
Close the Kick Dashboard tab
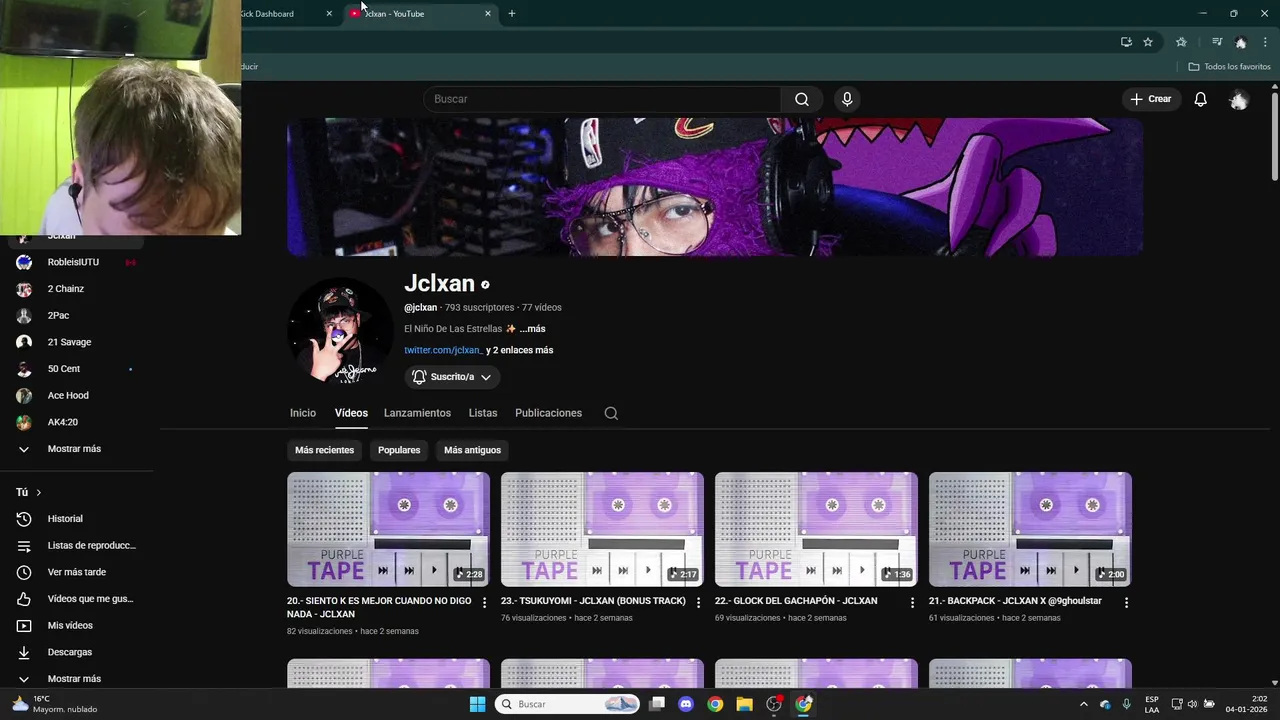coord(329,14)
